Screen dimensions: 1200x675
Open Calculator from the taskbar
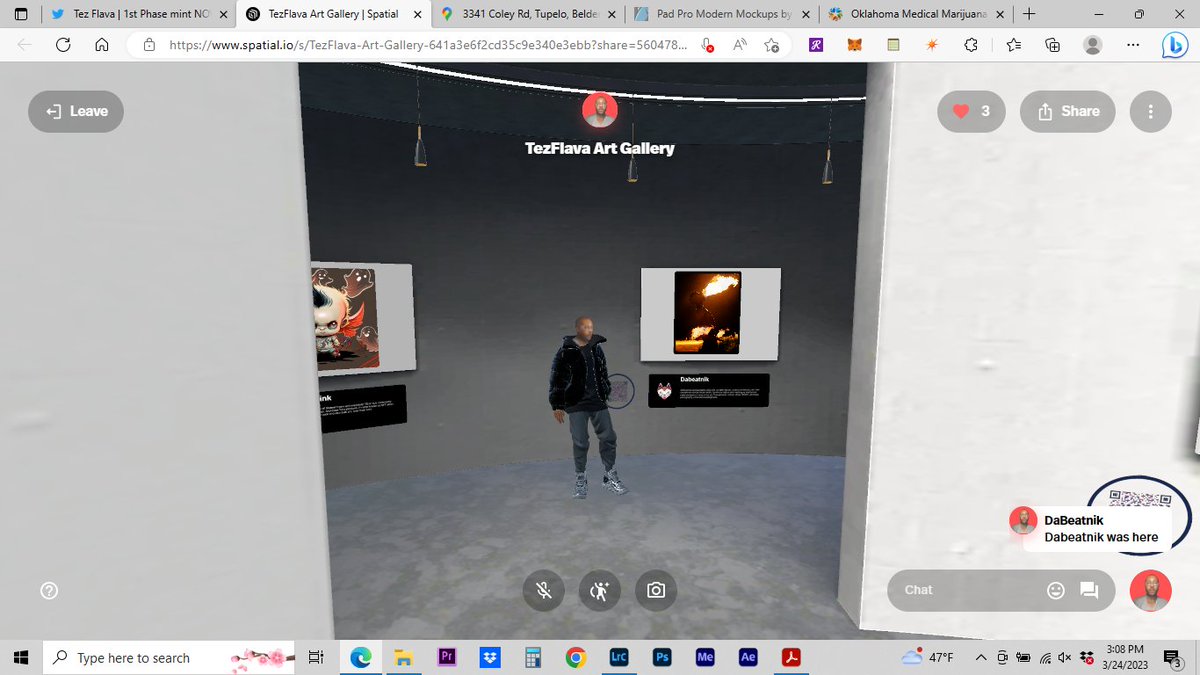click(533, 657)
